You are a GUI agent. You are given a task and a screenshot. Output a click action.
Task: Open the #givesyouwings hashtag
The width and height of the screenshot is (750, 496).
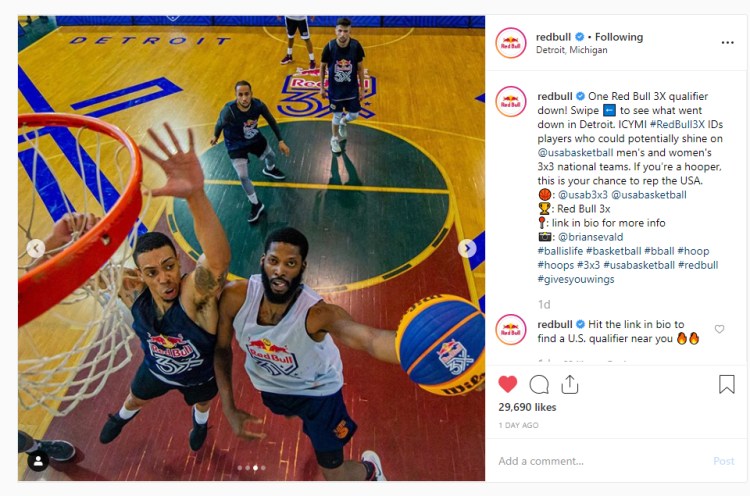click(x=575, y=279)
